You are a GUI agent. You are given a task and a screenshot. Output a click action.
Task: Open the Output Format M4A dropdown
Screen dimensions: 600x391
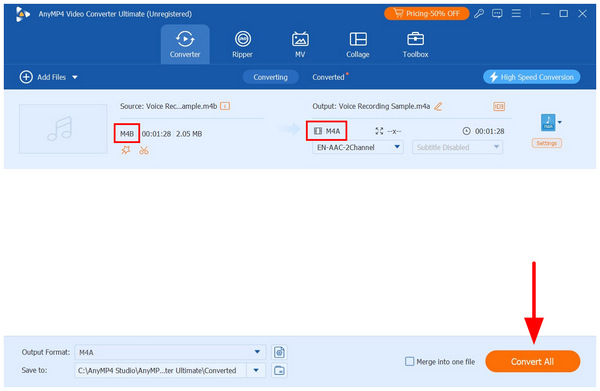point(170,352)
